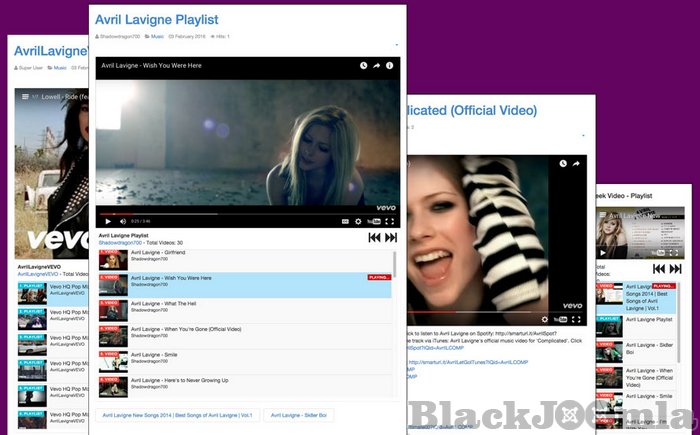Click 'Avril Lavigne - Sk8er Boi' navigation button

tap(297, 414)
